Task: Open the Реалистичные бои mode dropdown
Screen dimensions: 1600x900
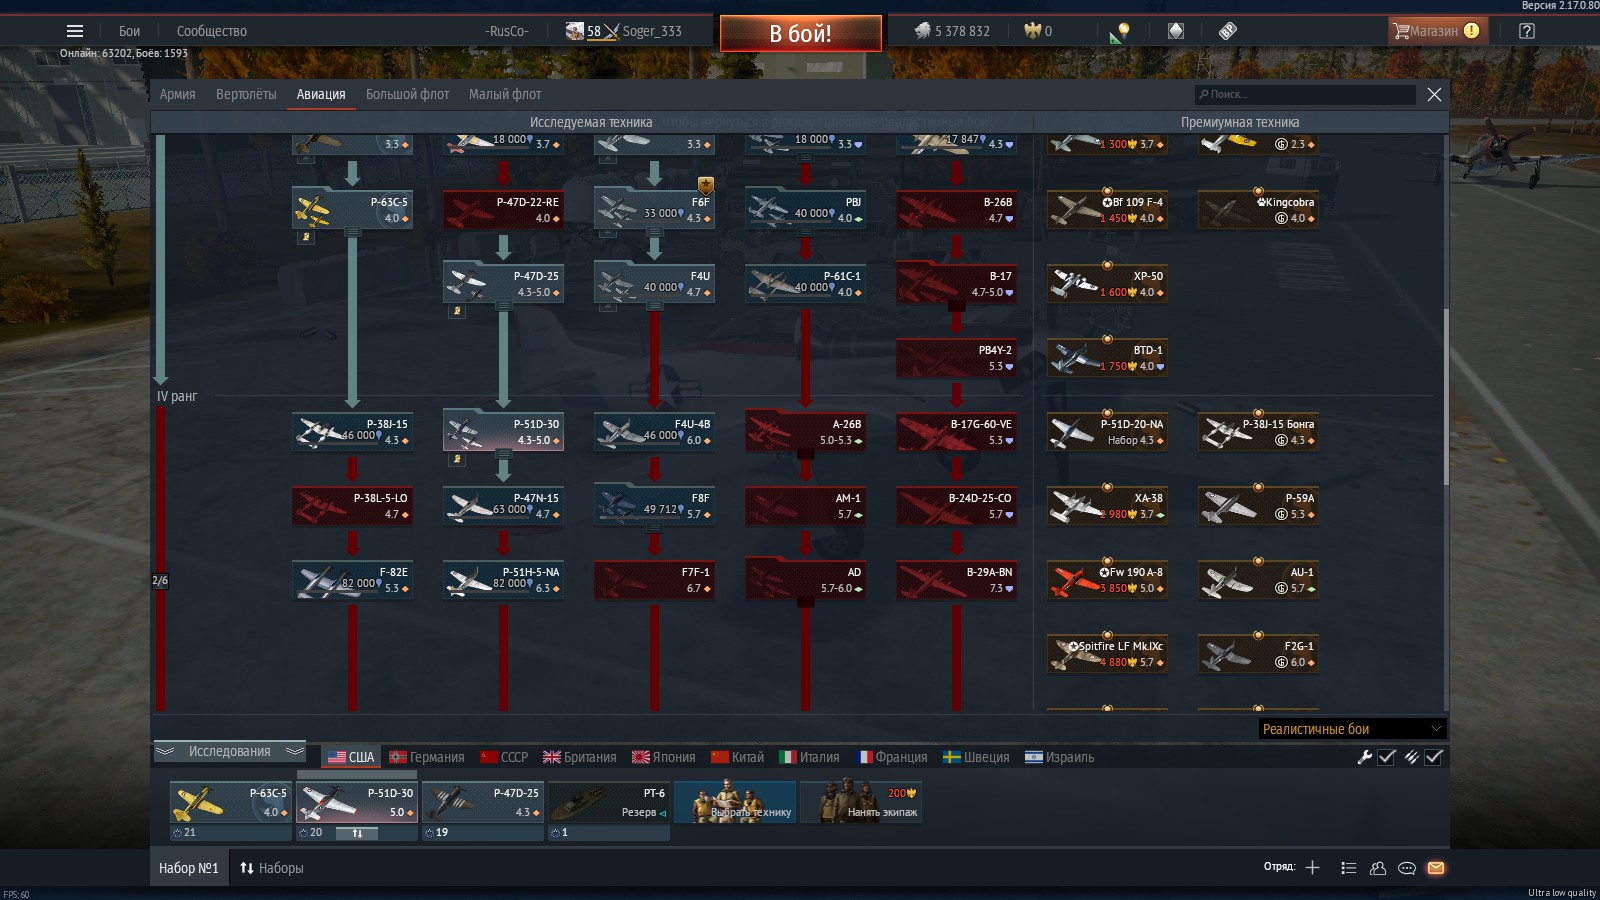Action: [1352, 729]
